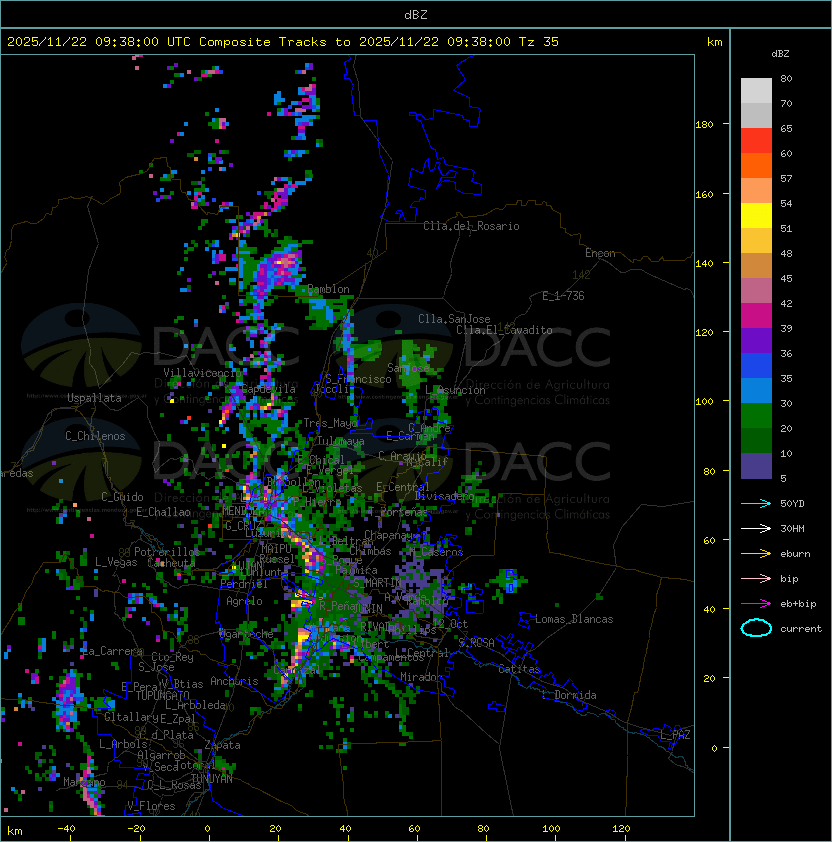Click the 'Catitas' map label

tap(519, 669)
